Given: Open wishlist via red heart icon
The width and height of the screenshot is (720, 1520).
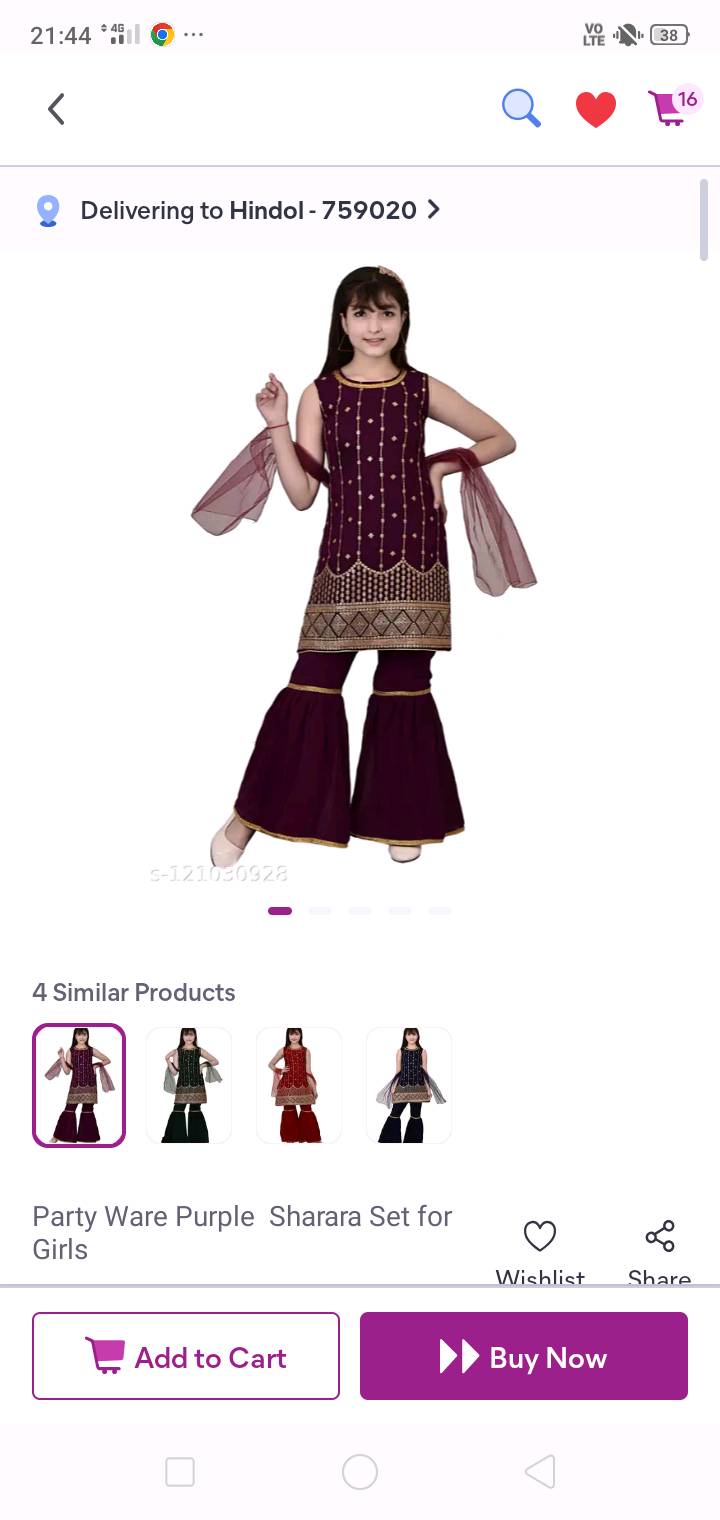Looking at the screenshot, I should pos(596,109).
